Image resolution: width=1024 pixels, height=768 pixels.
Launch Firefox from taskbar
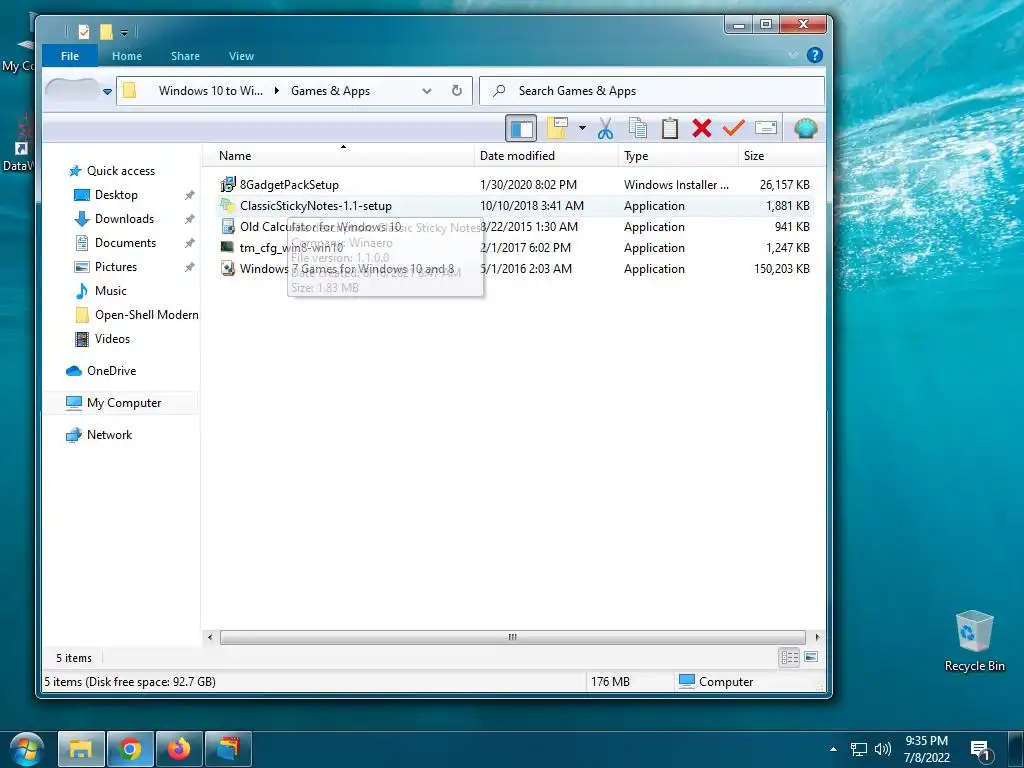[x=179, y=748]
